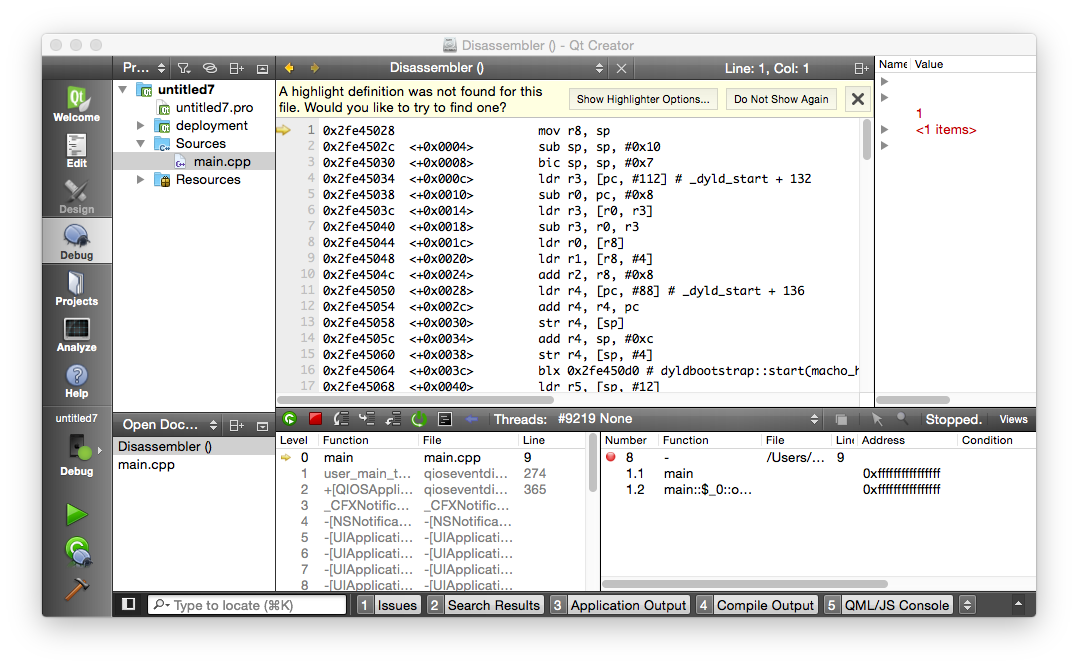Screen dimensions: 1078x667
Task: Click the breakpoints view horizontal scrollbar
Action: pyautogui.click(x=745, y=584)
